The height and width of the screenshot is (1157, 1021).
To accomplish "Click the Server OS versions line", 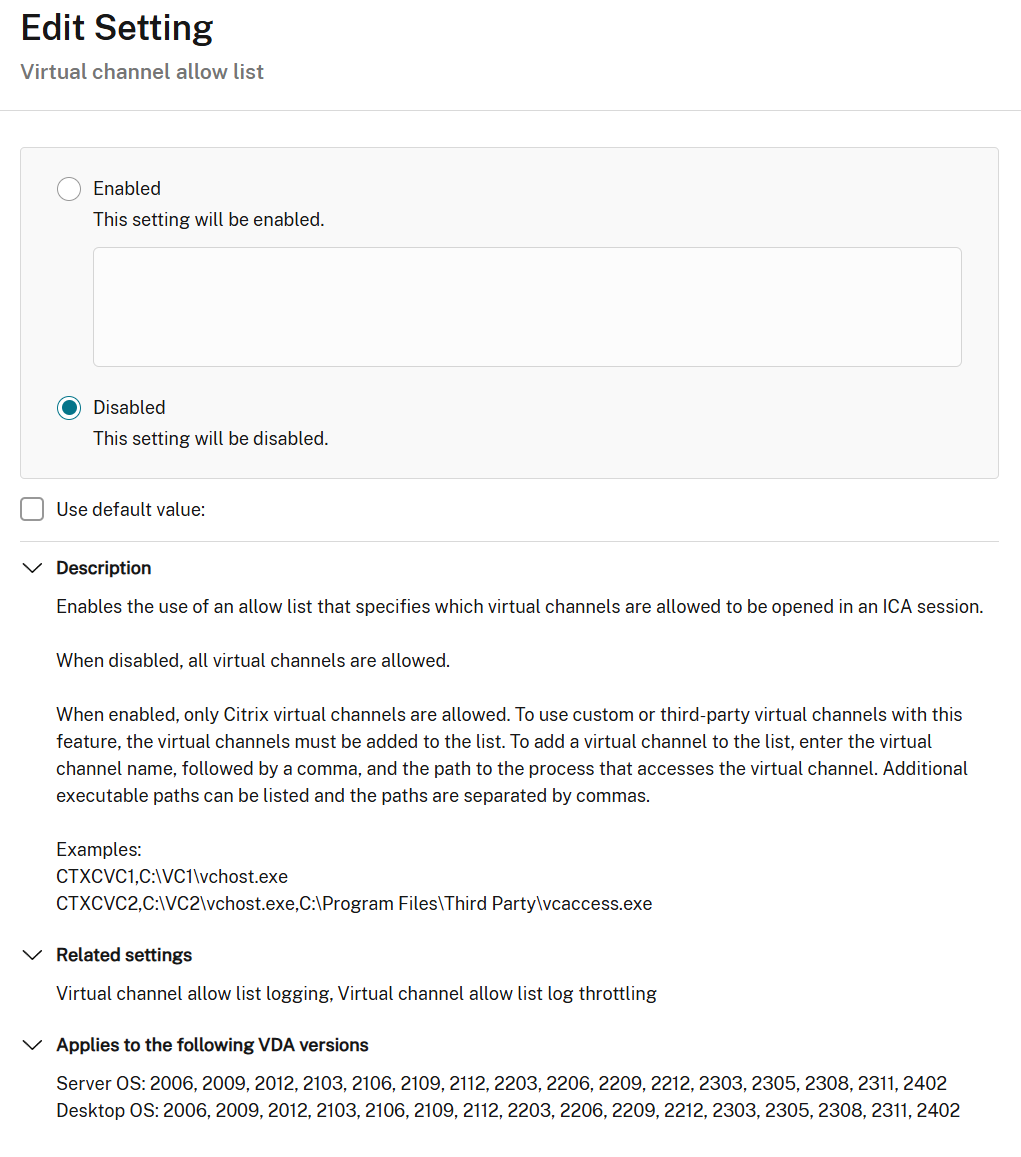I will click(x=501, y=1084).
